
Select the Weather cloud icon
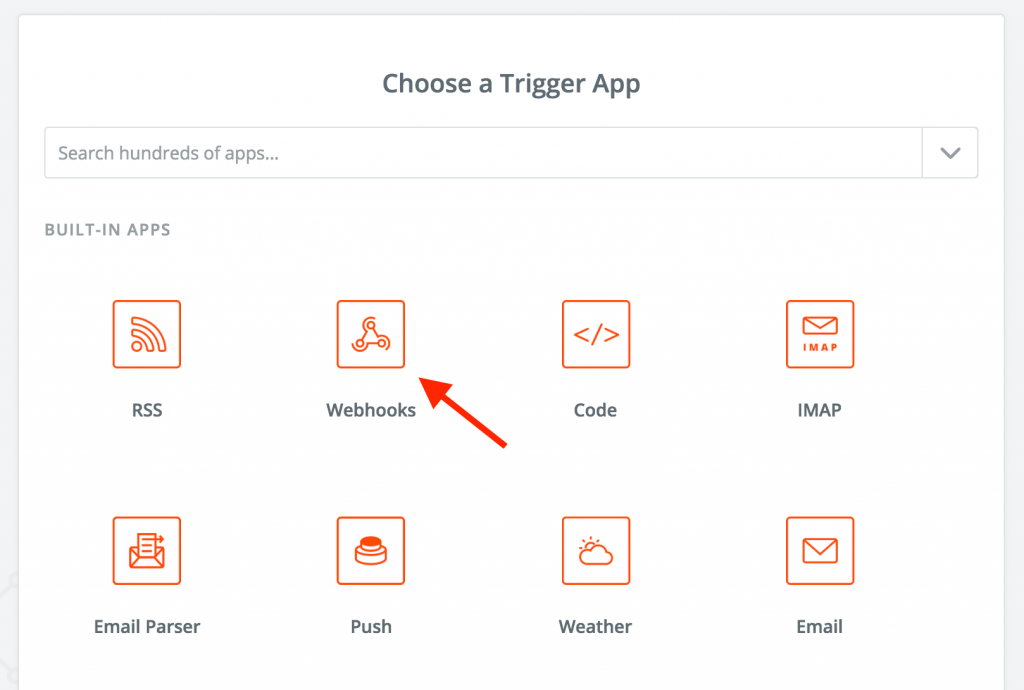[x=596, y=551]
